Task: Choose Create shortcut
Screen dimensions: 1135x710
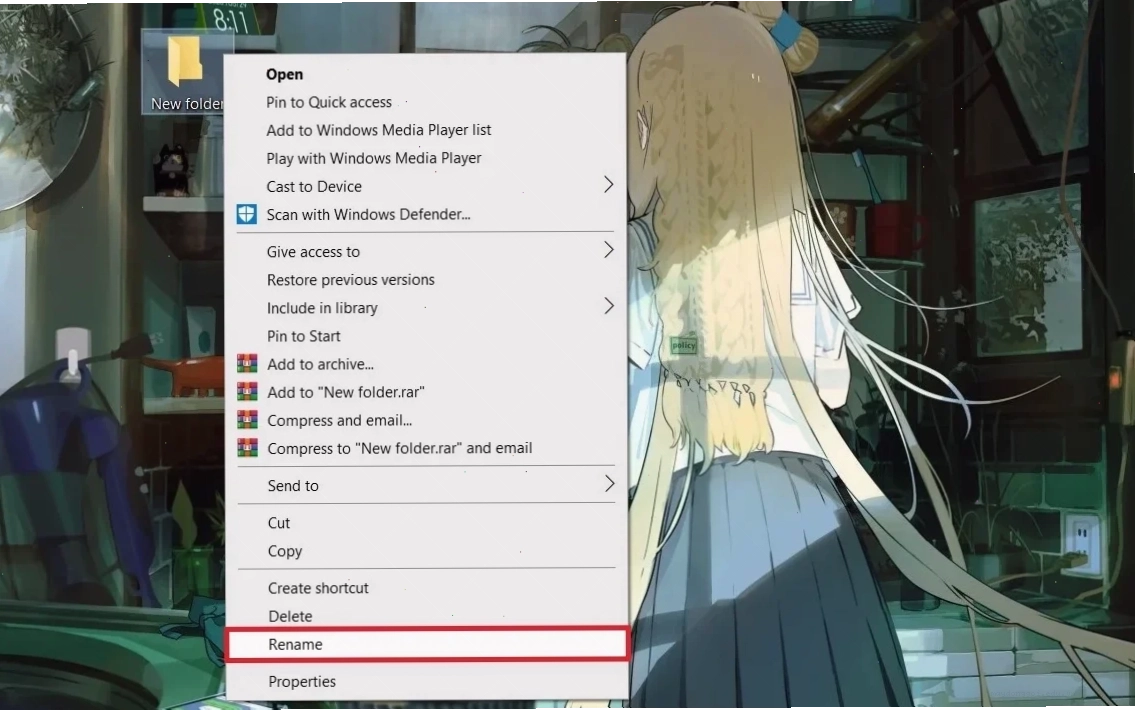Action: tap(426, 588)
